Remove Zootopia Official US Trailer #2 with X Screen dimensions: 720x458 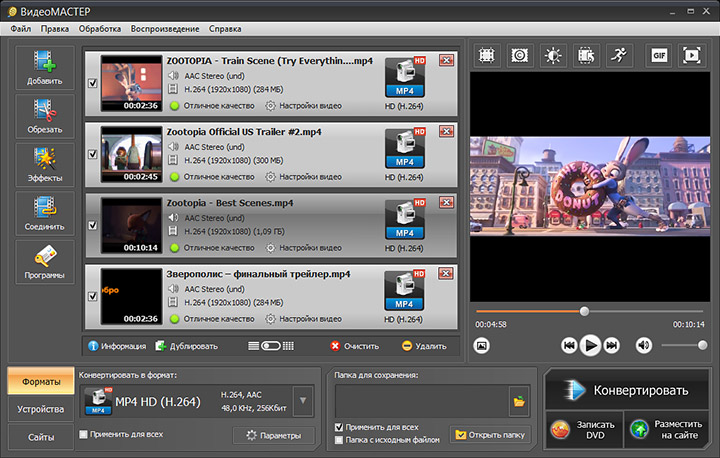click(x=446, y=131)
